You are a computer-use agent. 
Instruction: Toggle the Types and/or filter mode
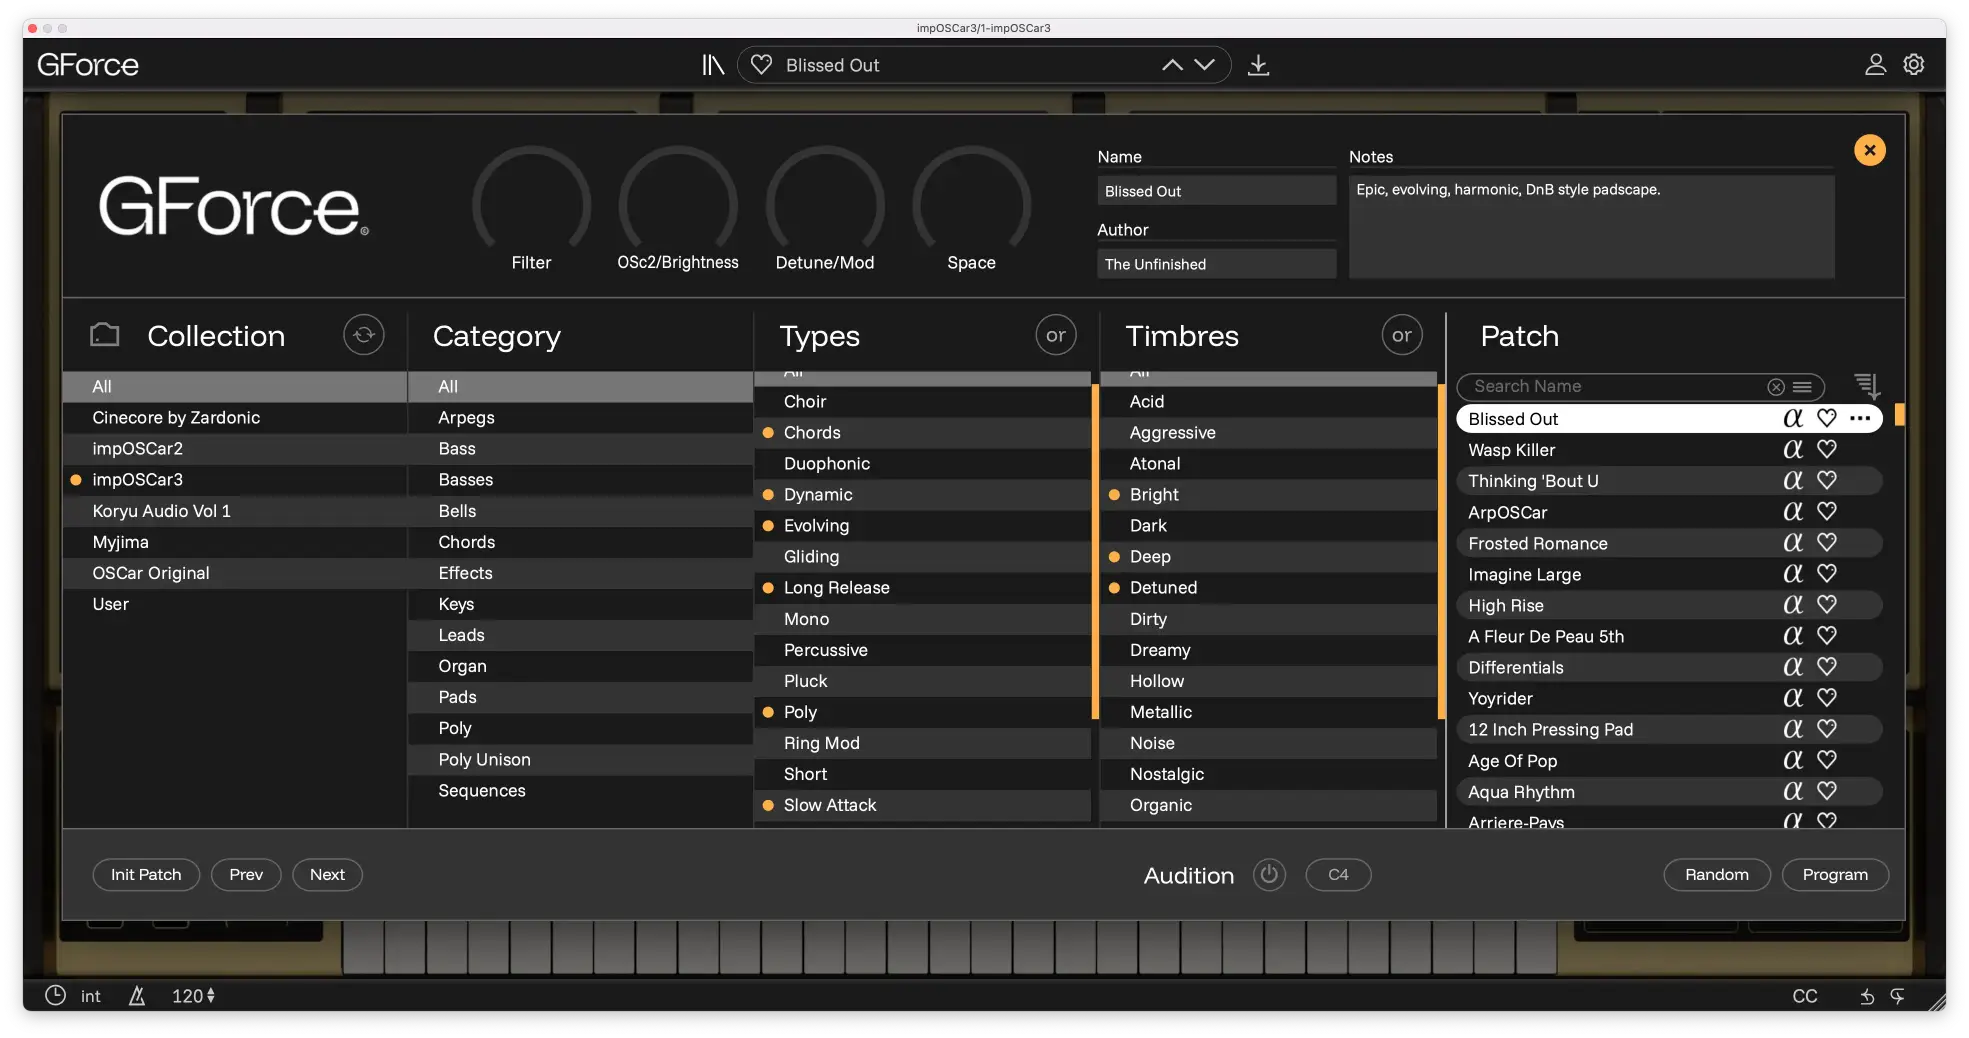click(x=1056, y=335)
